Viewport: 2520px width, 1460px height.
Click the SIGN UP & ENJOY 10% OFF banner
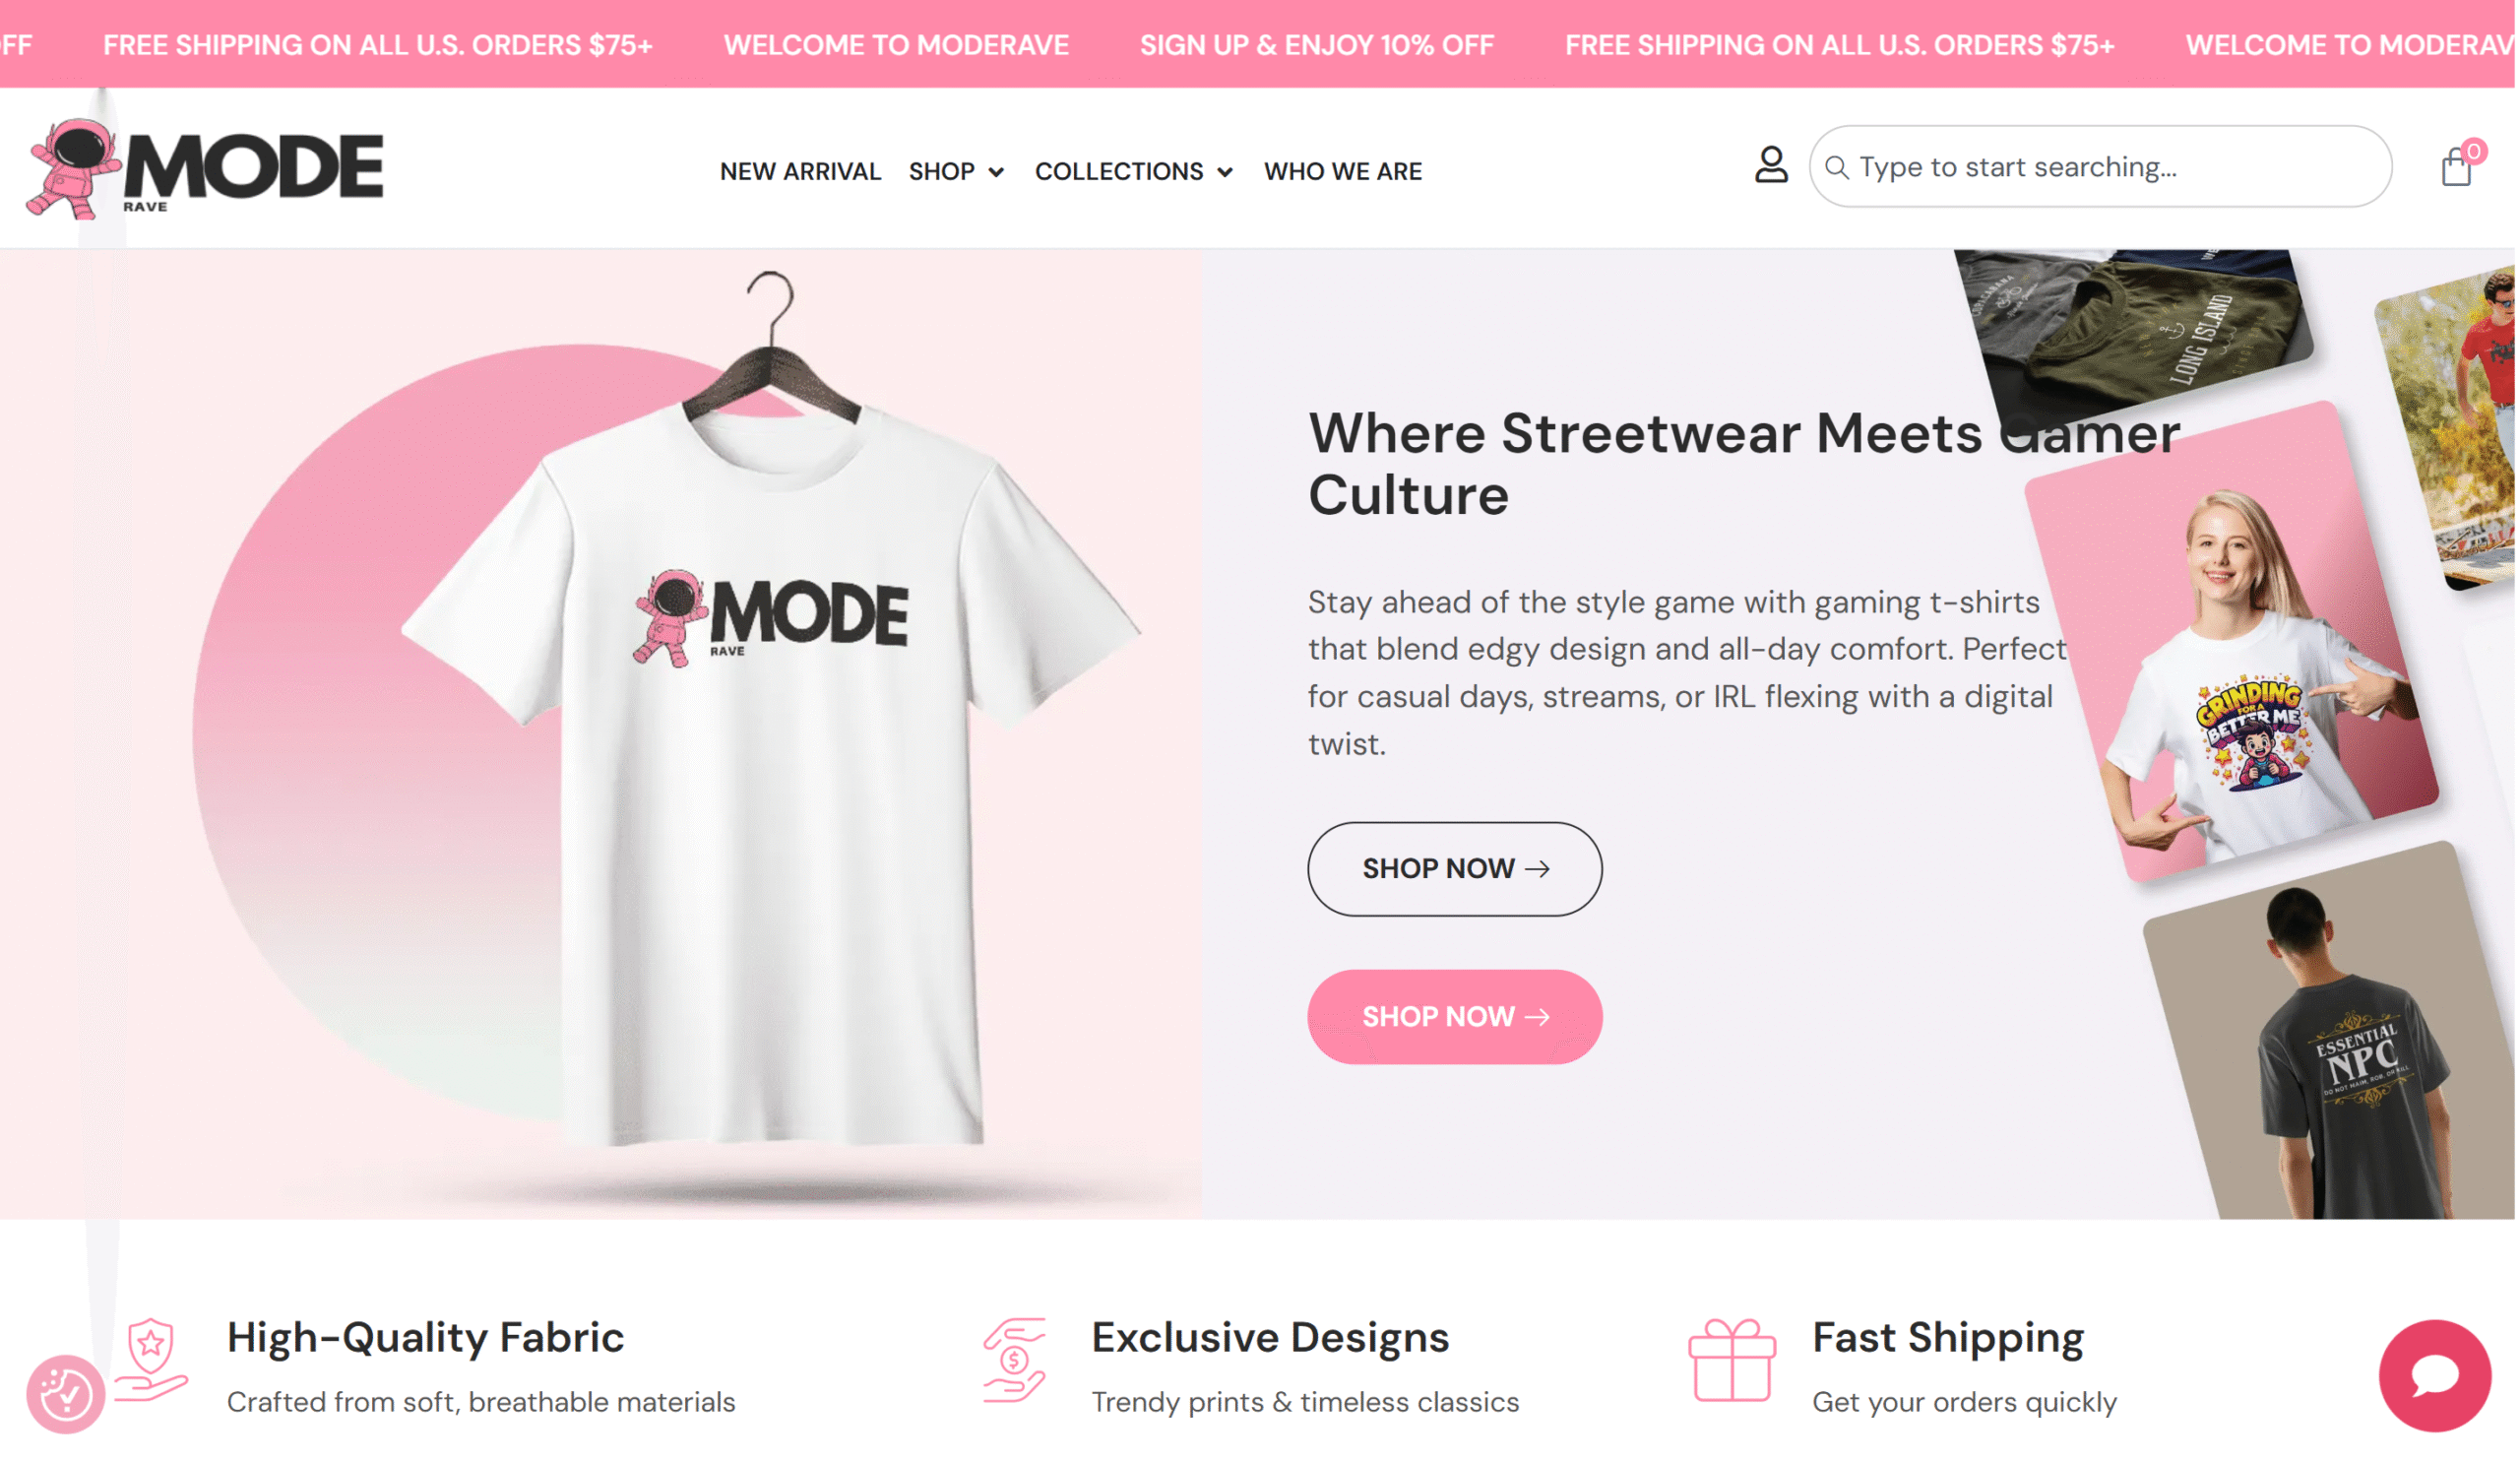(x=1317, y=45)
